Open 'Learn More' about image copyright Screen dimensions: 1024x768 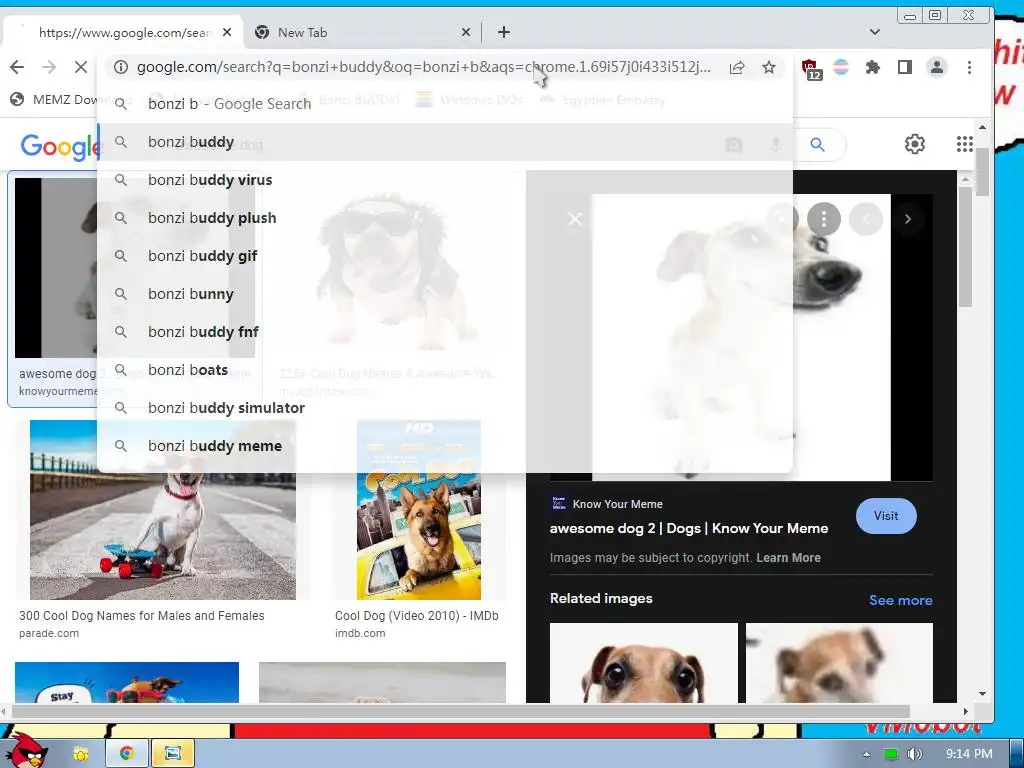(x=788, y=558)
